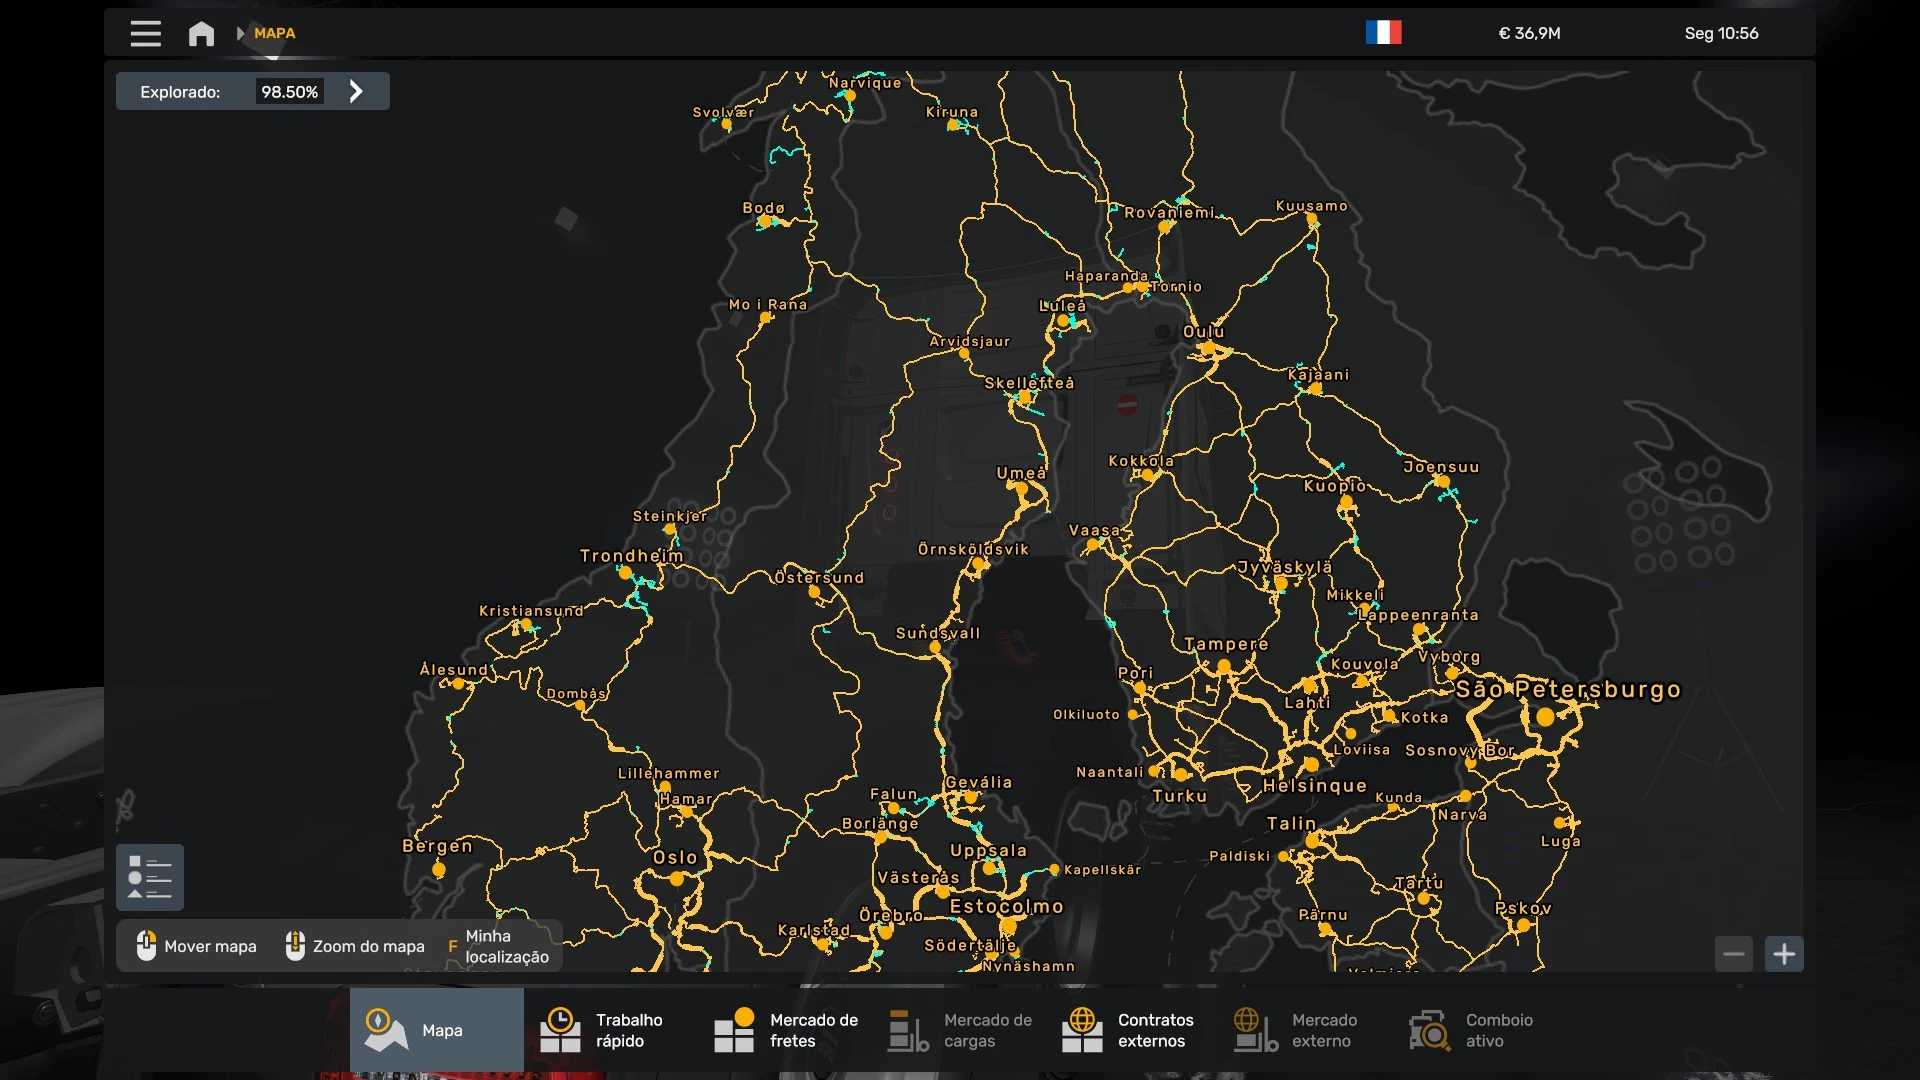The image size is (1920, 1080).
Task: Click the MAPA breadcrumb arrow
Action: tap(240, 33)
